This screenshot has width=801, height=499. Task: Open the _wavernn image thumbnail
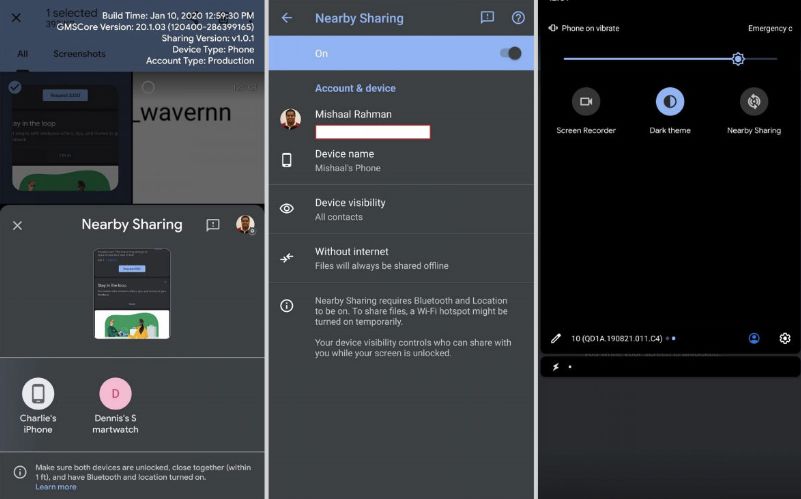198,138
